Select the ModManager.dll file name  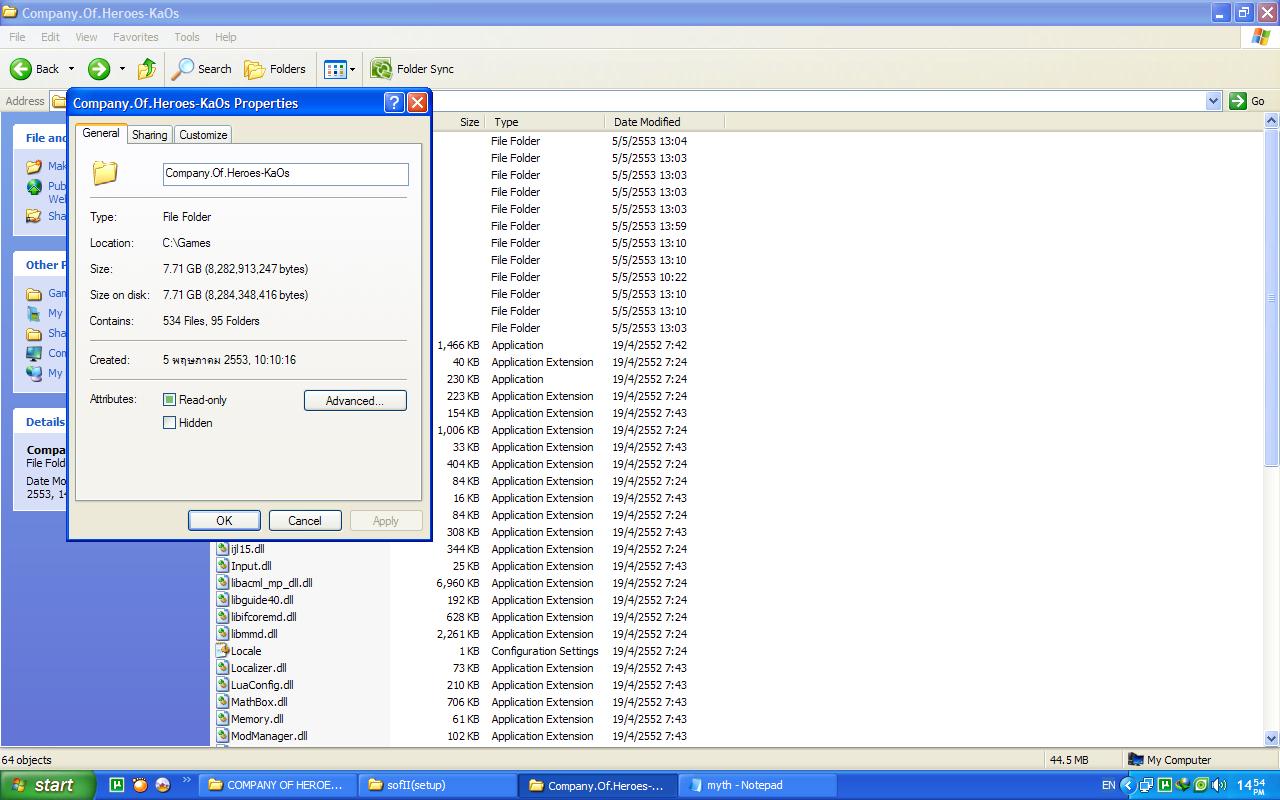(x=269, y=736)
